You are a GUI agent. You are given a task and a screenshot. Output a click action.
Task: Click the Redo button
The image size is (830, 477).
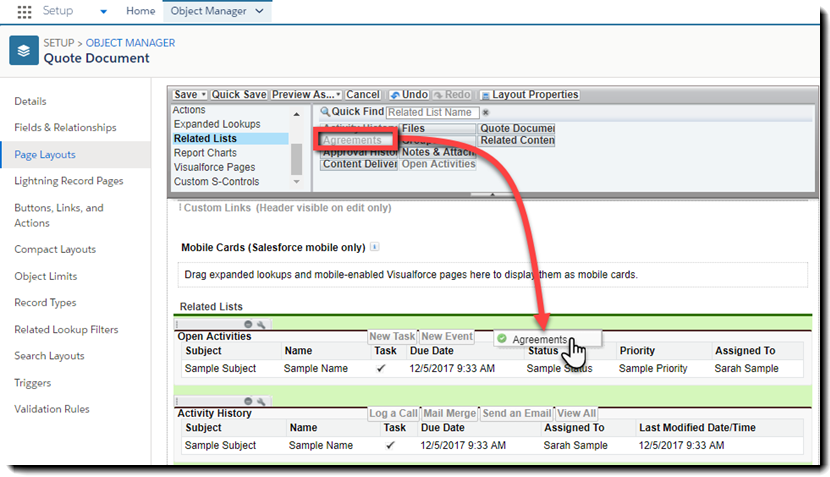click(452, 95)
